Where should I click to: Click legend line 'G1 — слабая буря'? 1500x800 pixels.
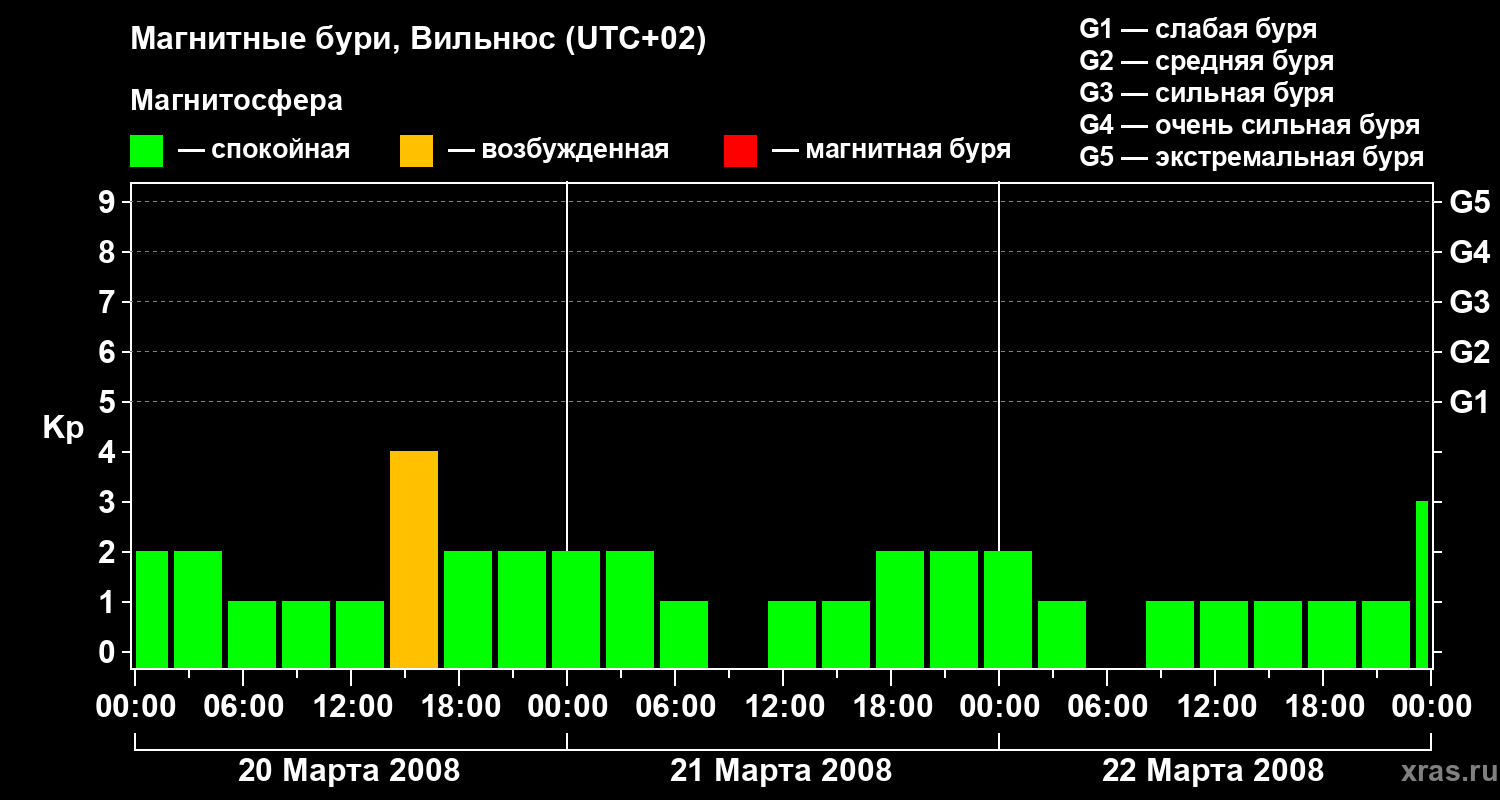click(1198, 28)
